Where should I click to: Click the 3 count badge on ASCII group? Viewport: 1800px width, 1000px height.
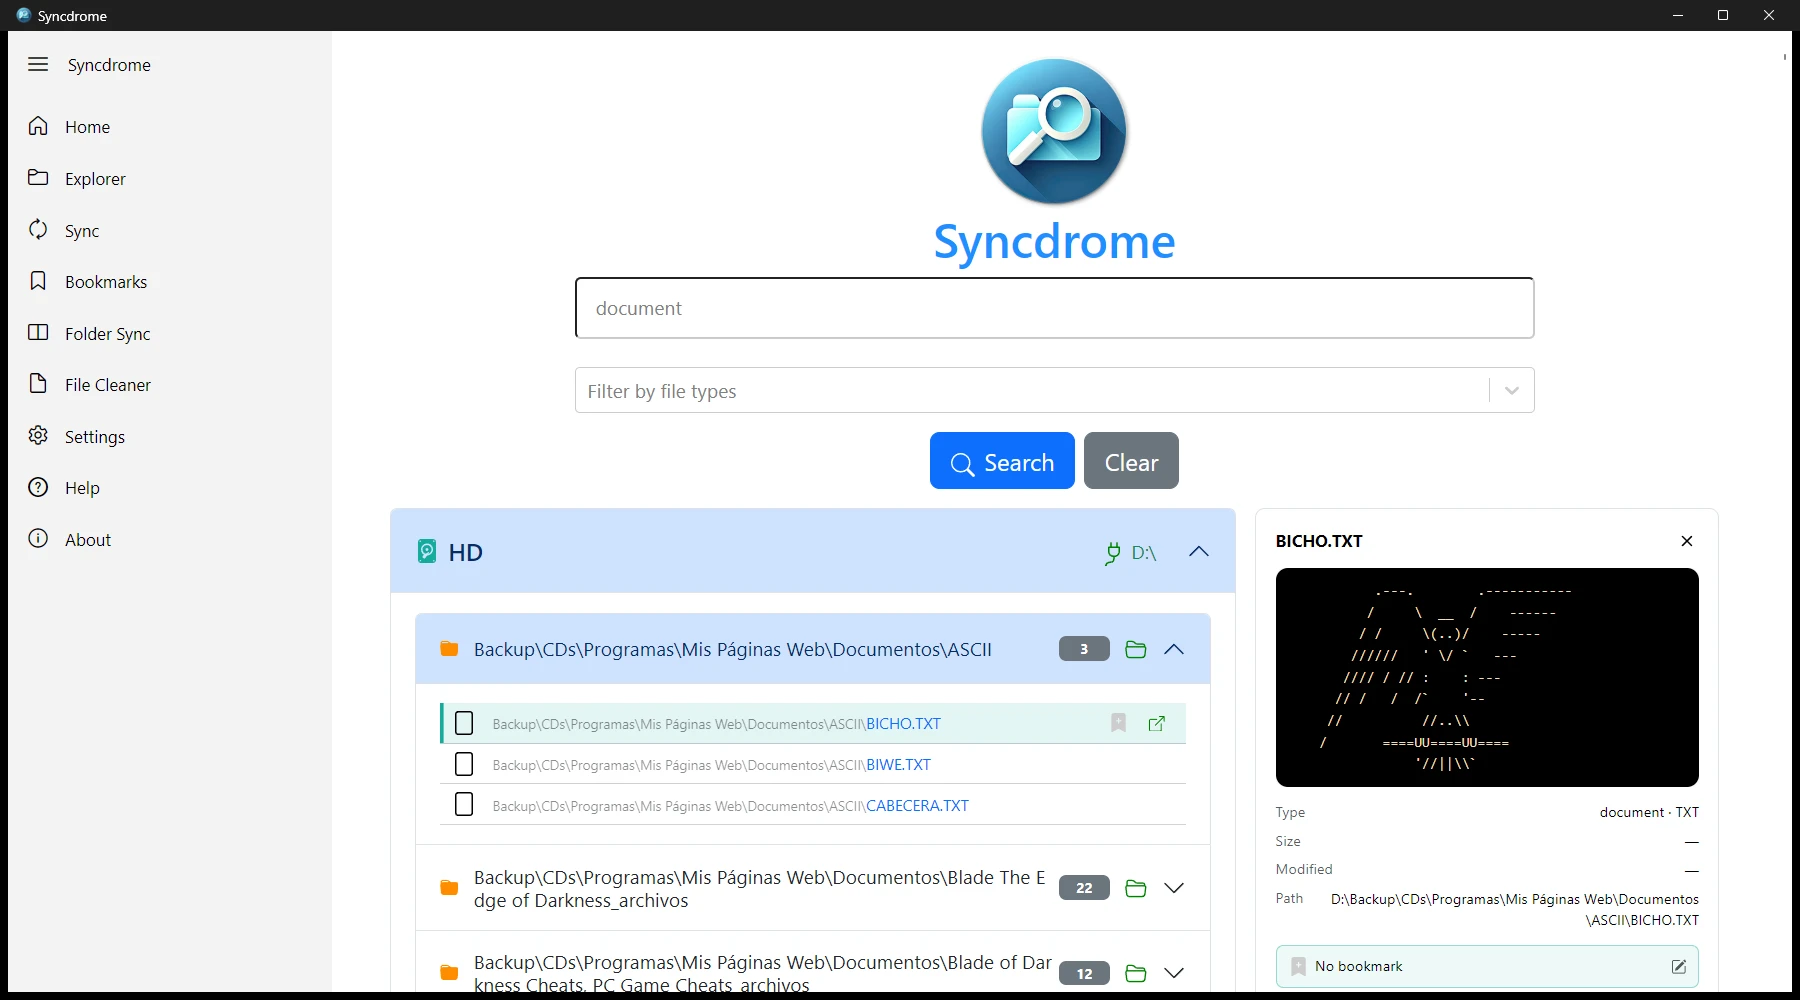tap(1084, 649)
